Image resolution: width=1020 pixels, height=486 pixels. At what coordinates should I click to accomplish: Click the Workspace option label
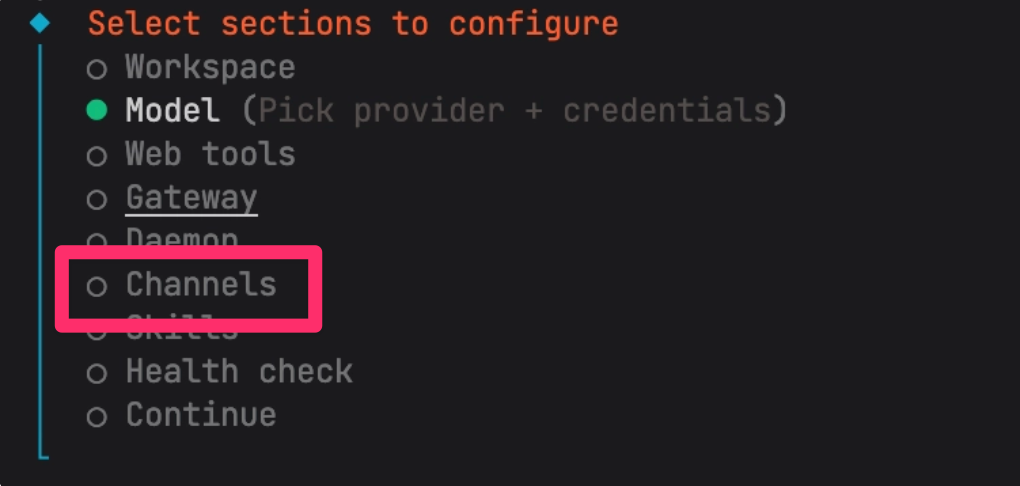(210, 68)
